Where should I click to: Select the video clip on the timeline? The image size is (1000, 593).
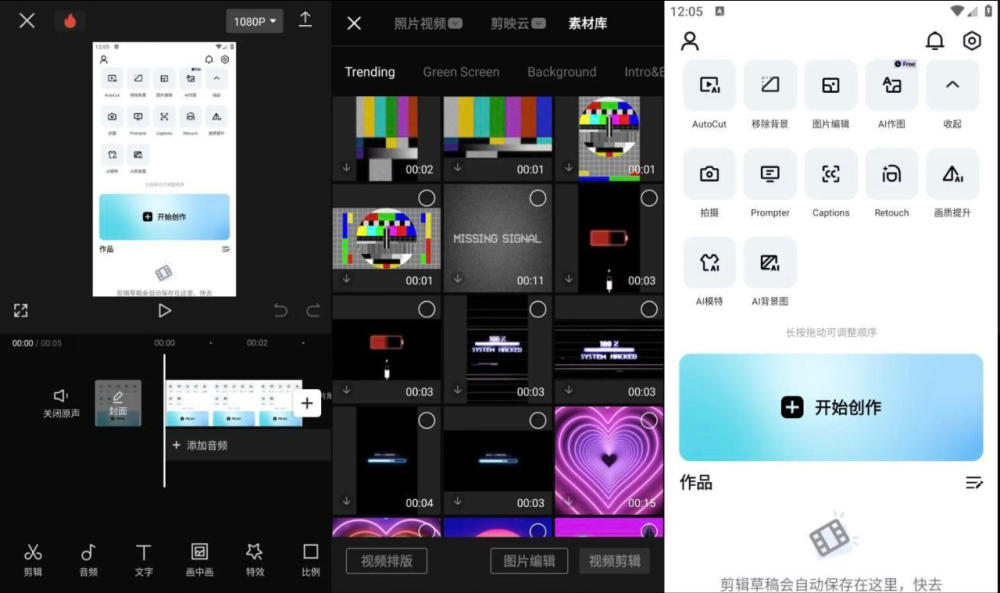pos(234,404)
